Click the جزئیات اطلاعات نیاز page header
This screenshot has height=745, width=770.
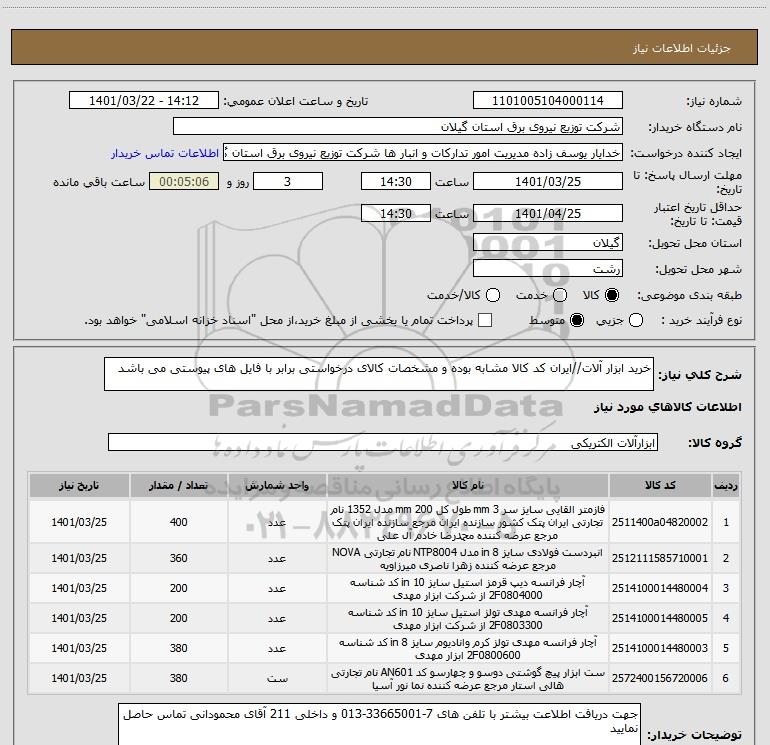point(682,48)
